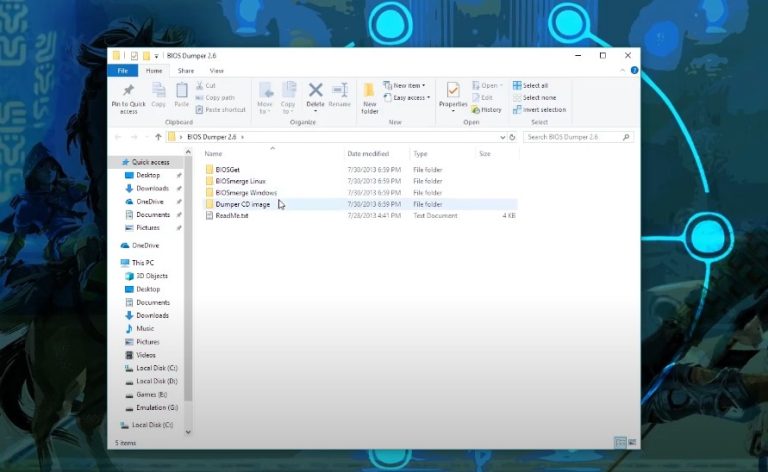Click the navigation pane scroll up arrow
This screenshot has height=472, width=768.
coord(188,152)
